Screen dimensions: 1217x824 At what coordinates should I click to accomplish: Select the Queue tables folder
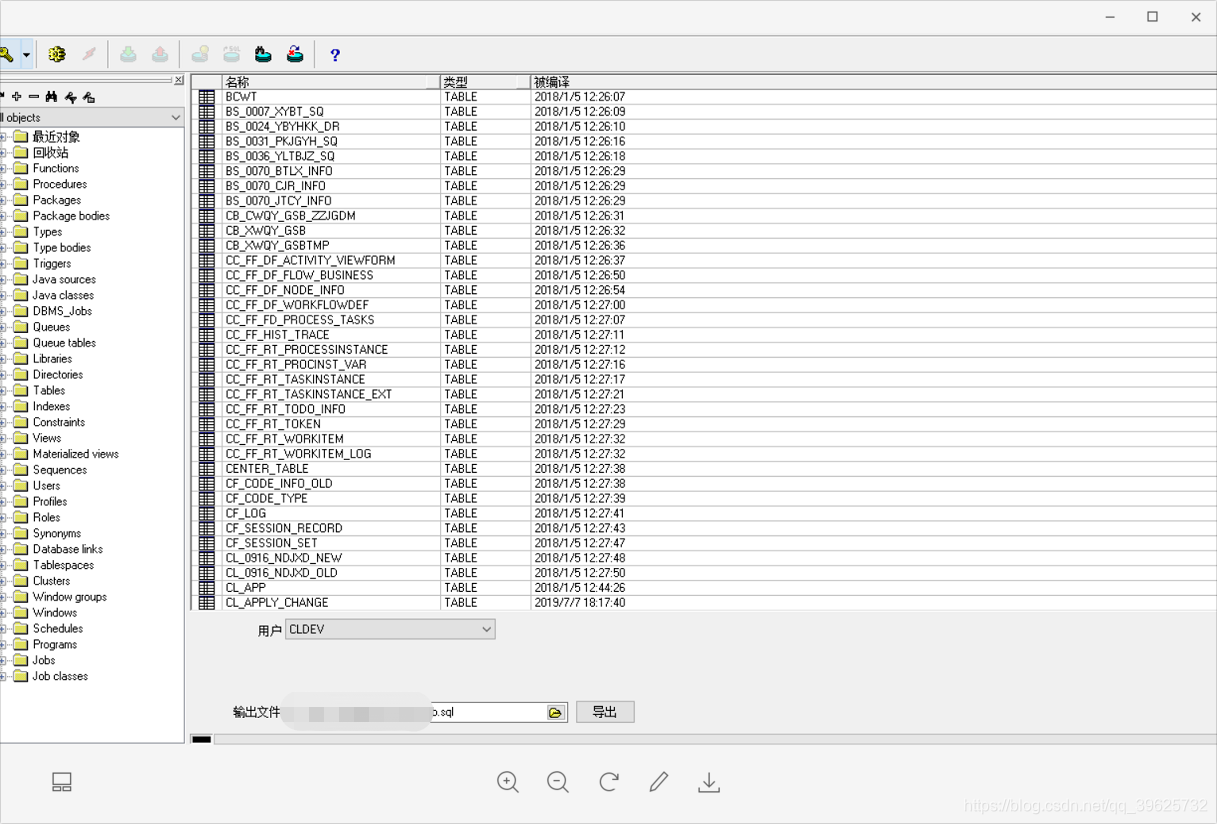[64, 343]
